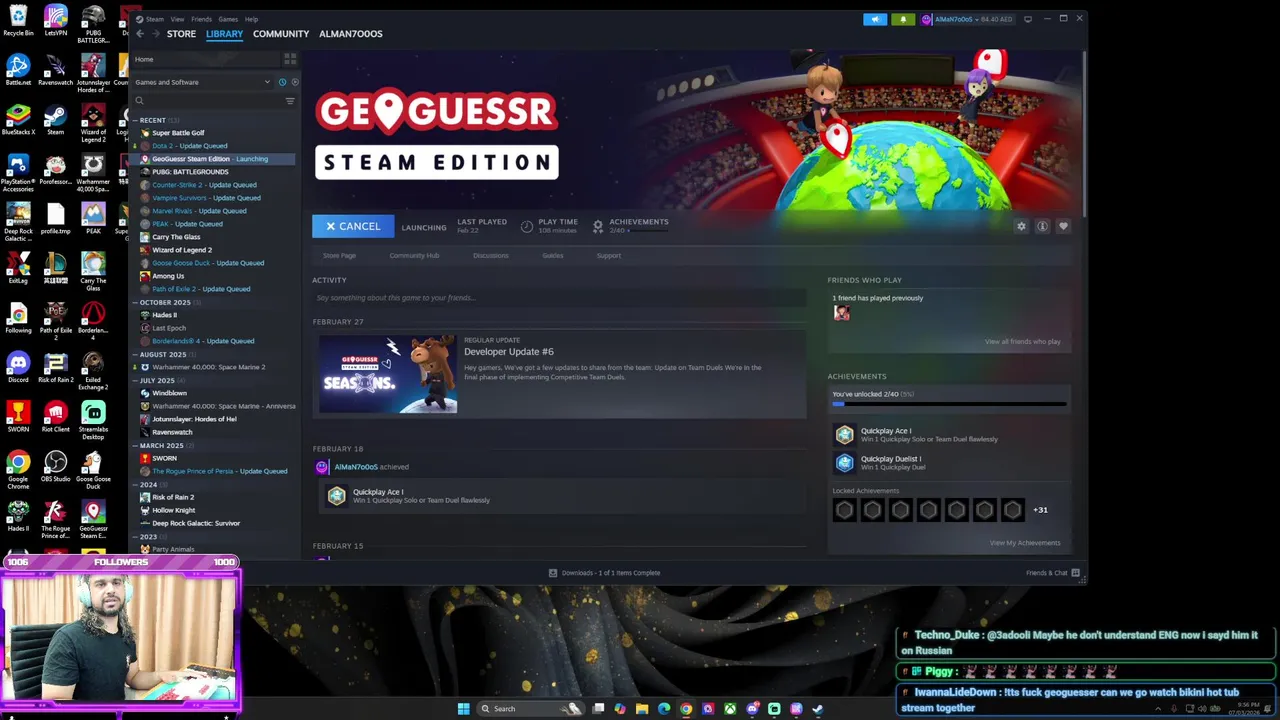Open the Discussions link

[490, 255]
